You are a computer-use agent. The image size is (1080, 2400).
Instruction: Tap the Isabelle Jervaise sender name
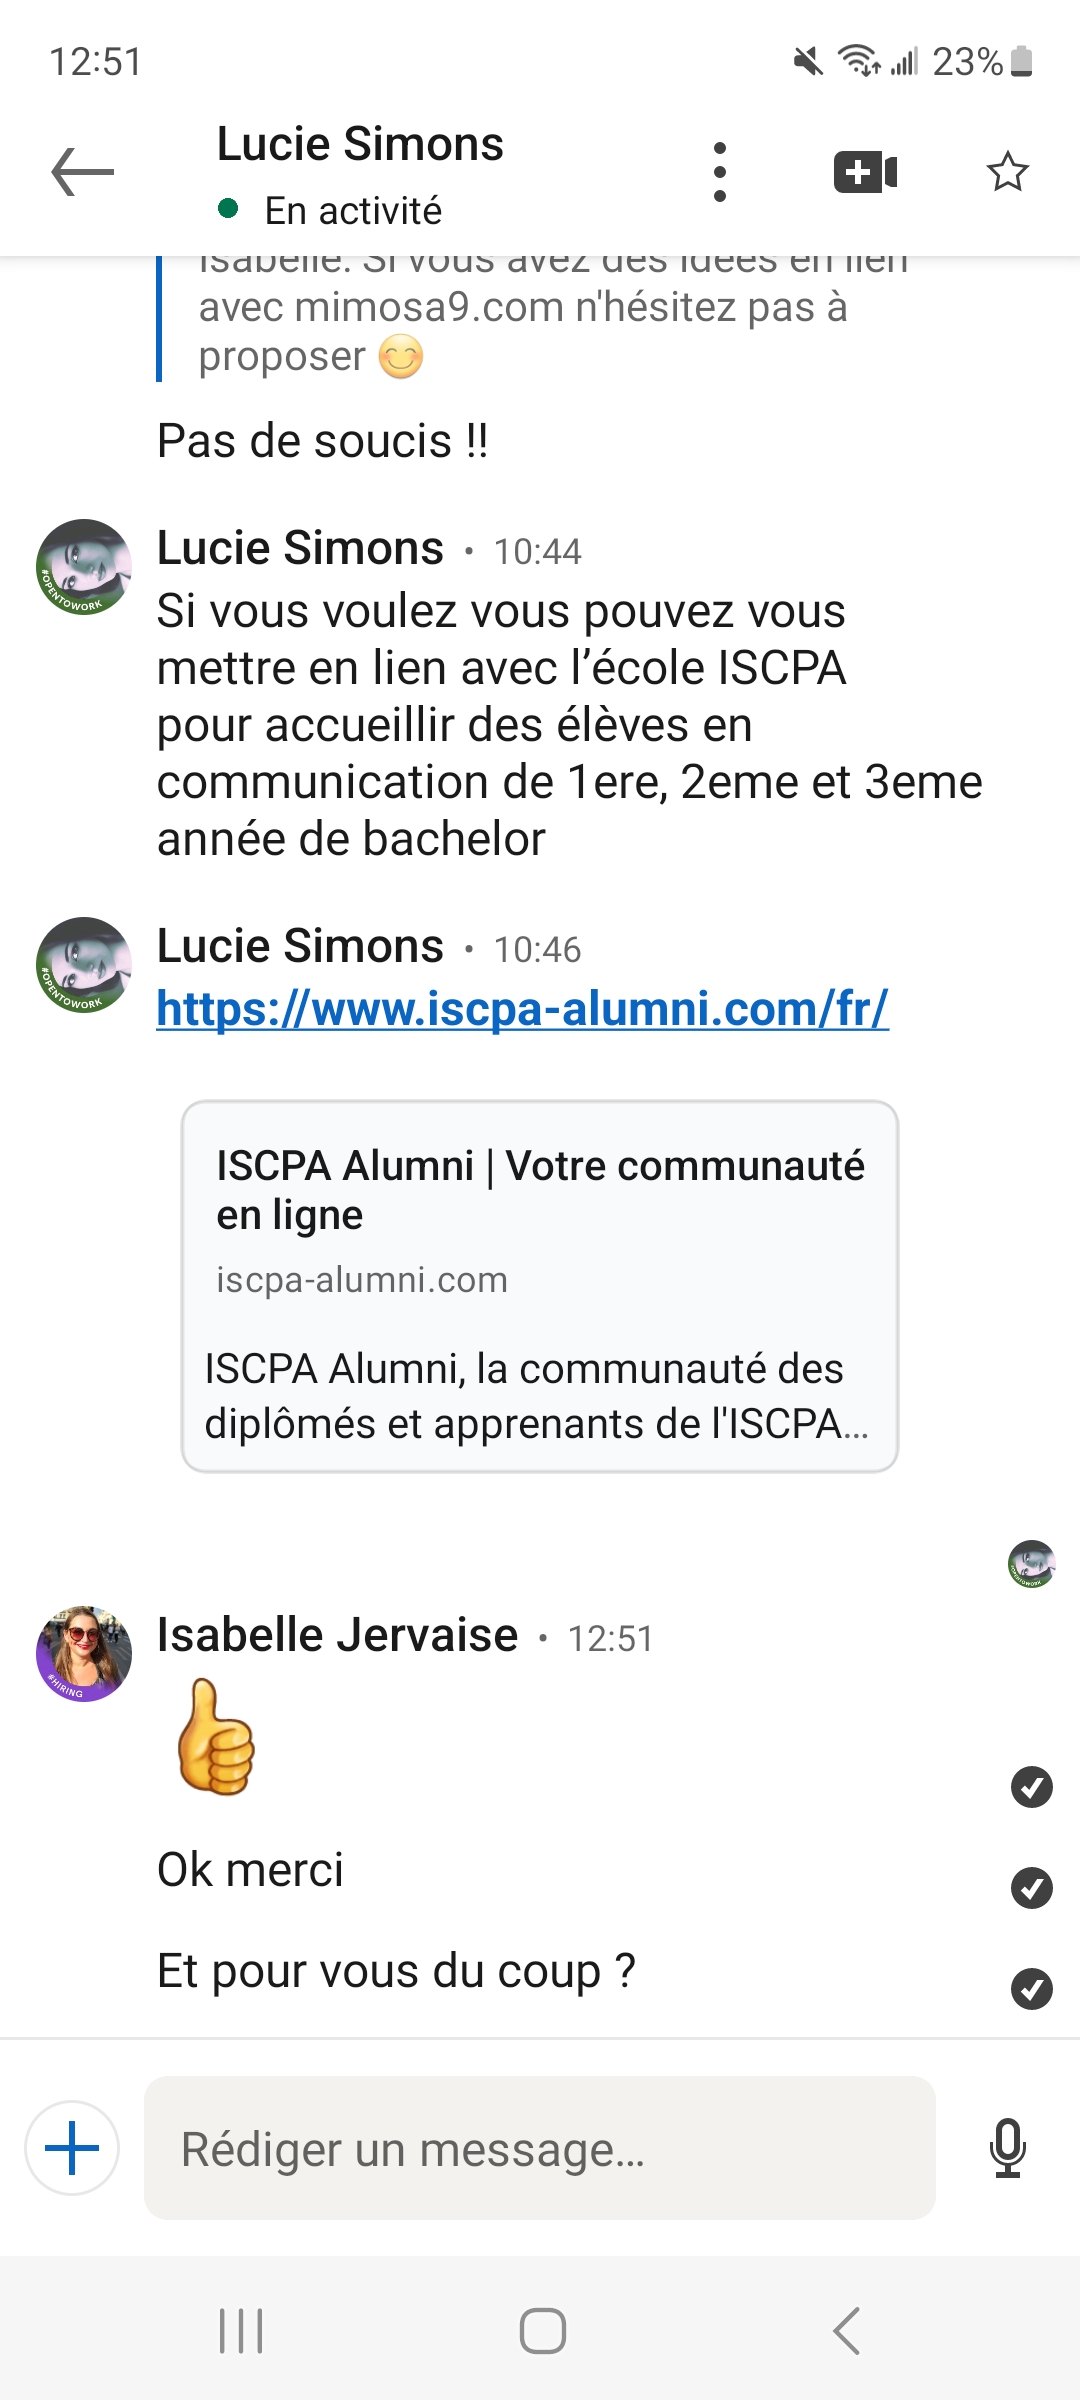coord(337,1636)
